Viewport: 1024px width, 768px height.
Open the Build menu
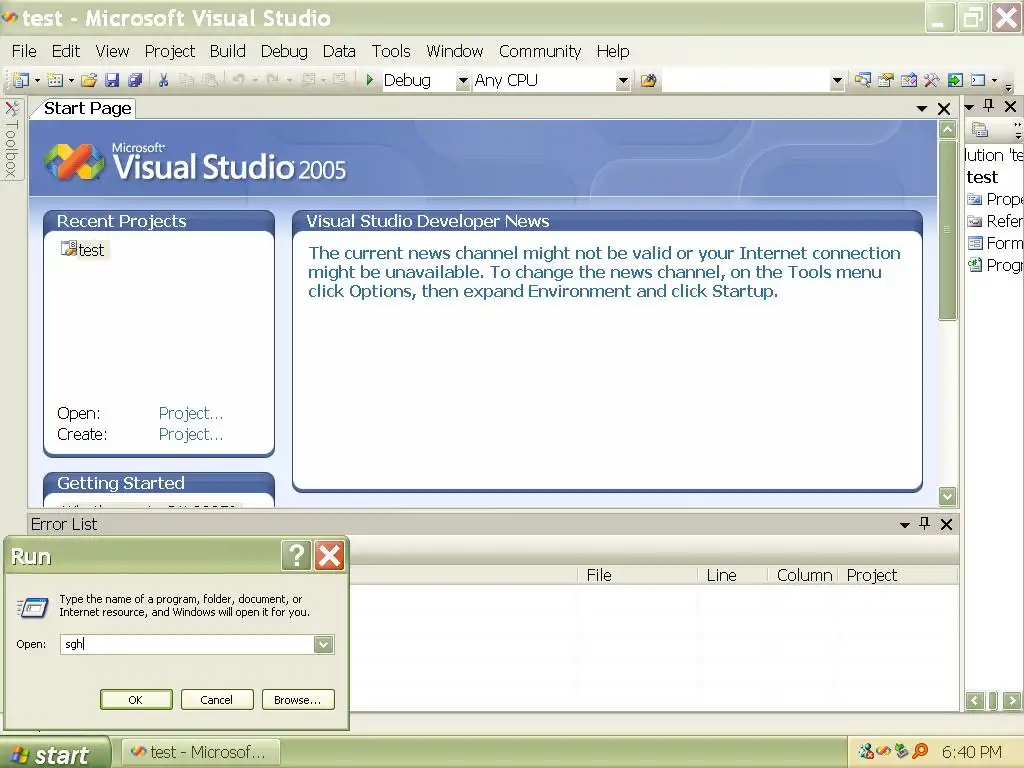coord(227,51)
